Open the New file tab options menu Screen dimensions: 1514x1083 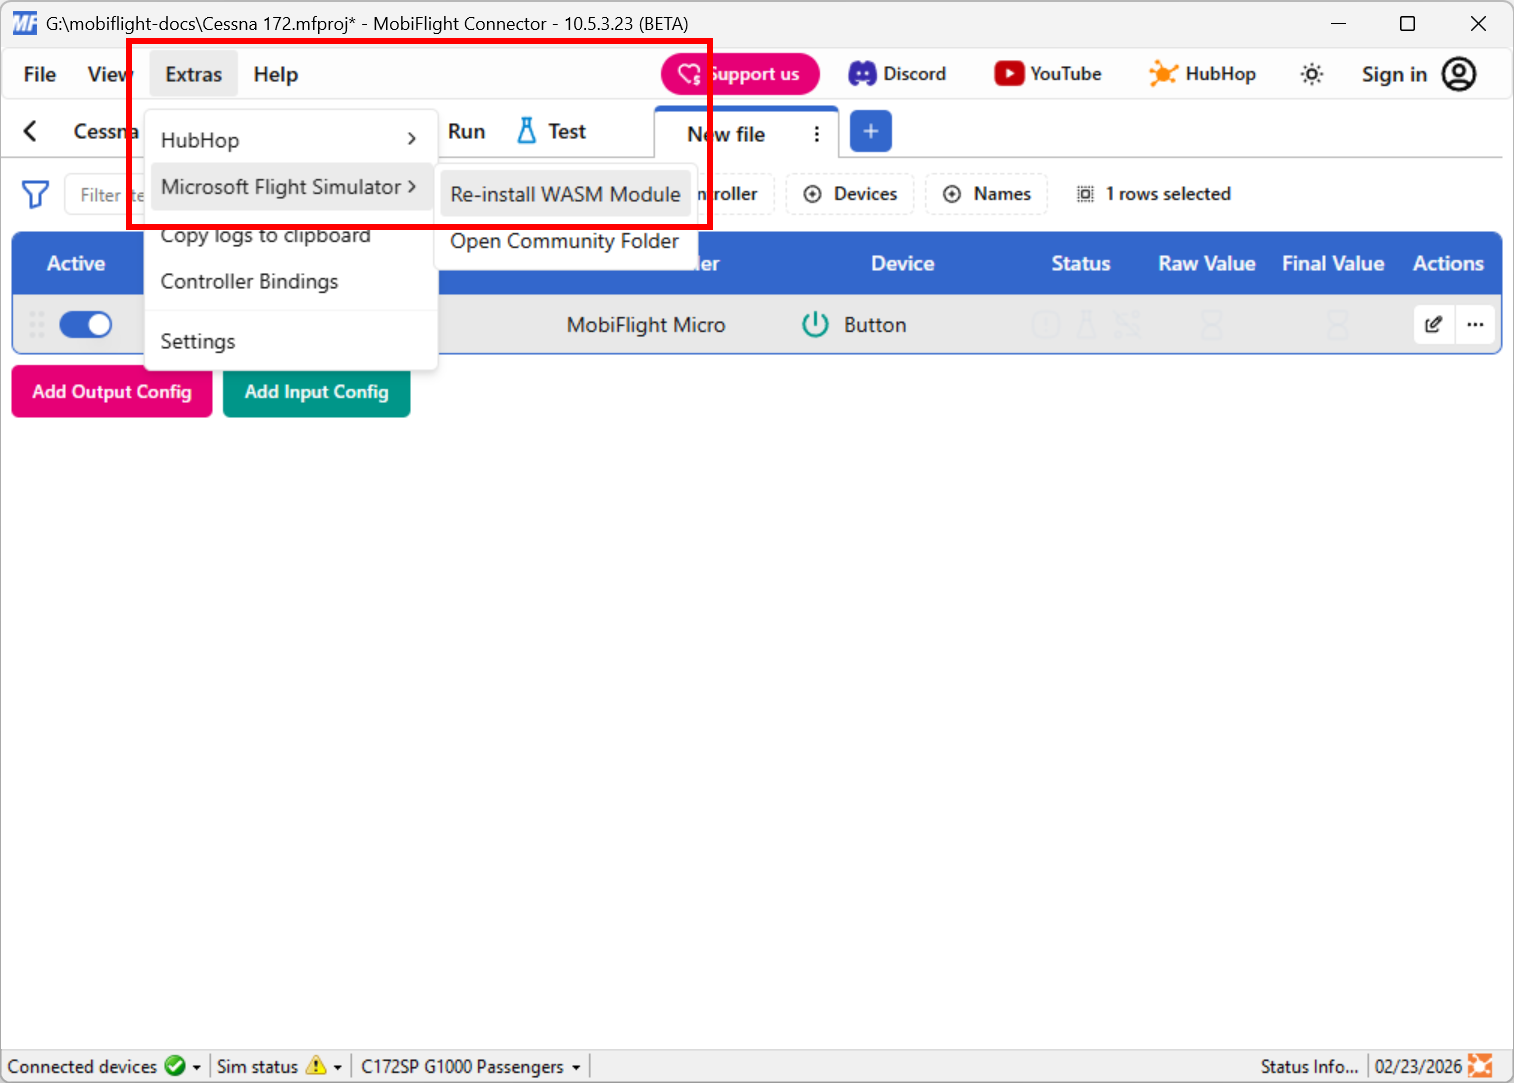[x=817, y=134]
